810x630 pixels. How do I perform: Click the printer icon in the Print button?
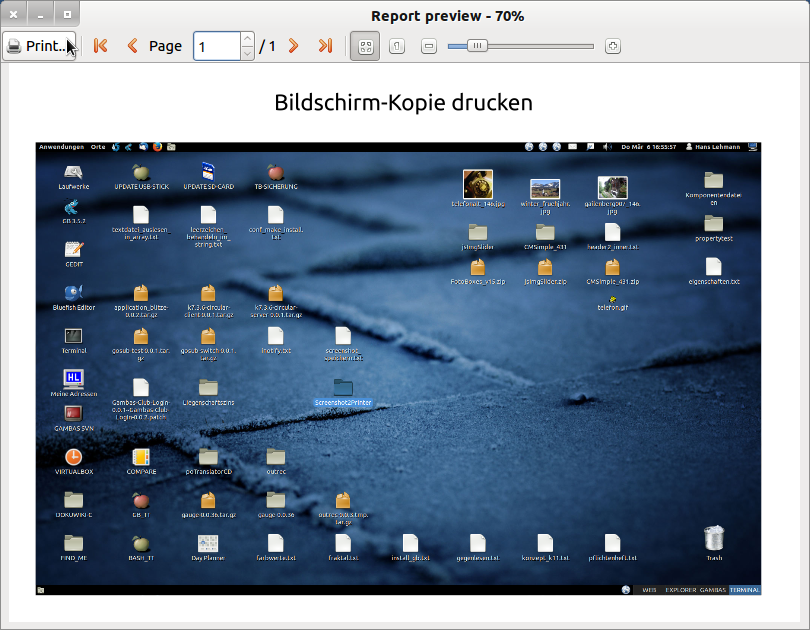point(14,46)
